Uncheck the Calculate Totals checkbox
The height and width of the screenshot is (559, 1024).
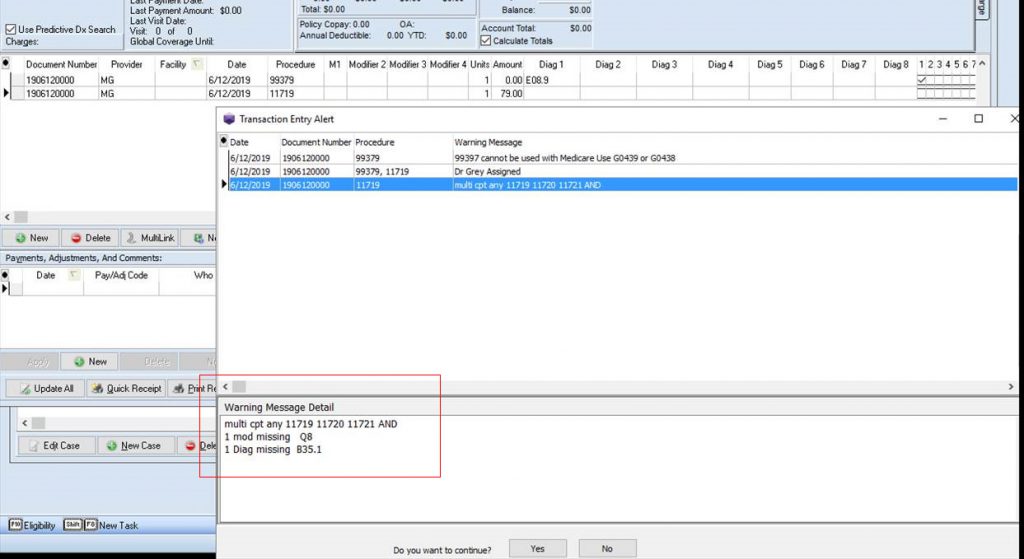point(486,40)
